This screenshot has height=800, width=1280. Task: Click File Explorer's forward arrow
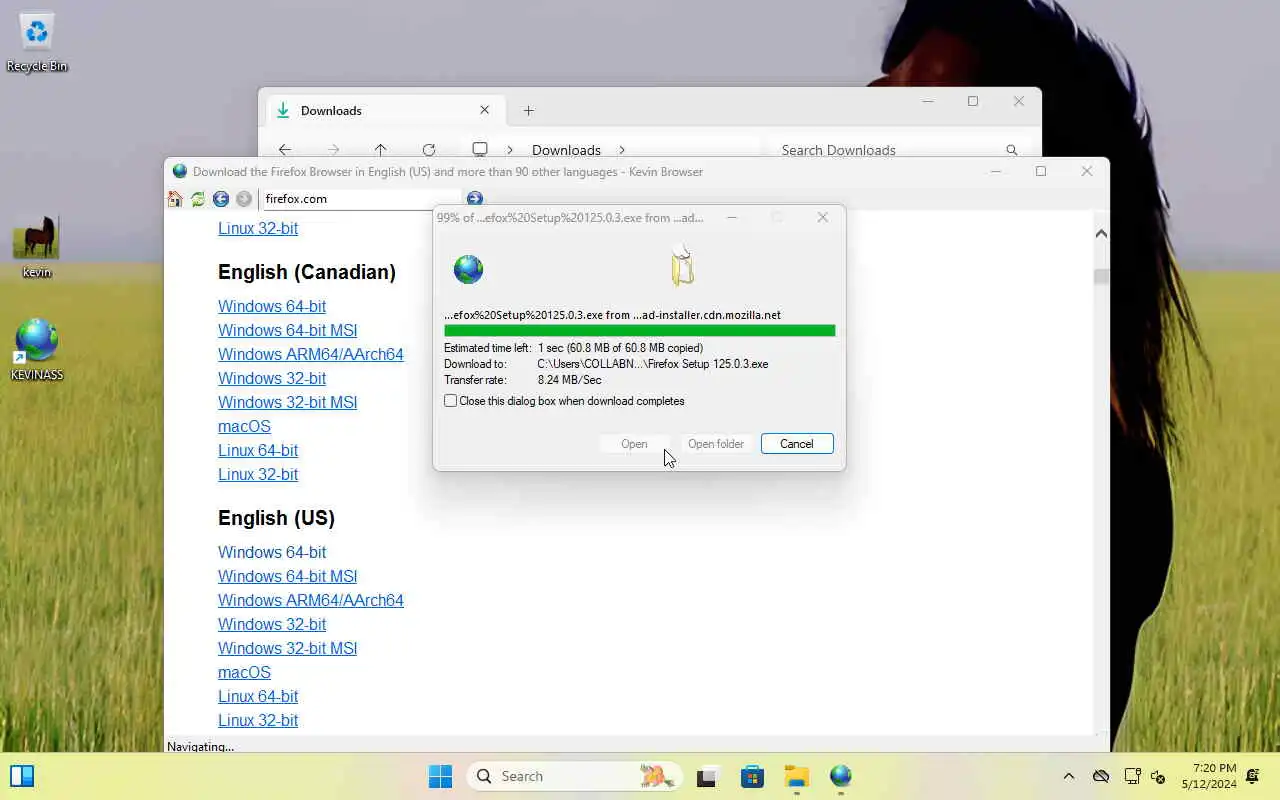click(333, 150)
